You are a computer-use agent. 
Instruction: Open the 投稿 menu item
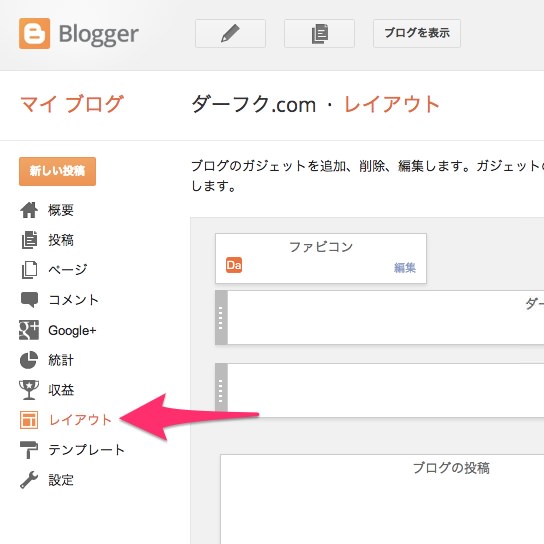click(61, 240)
